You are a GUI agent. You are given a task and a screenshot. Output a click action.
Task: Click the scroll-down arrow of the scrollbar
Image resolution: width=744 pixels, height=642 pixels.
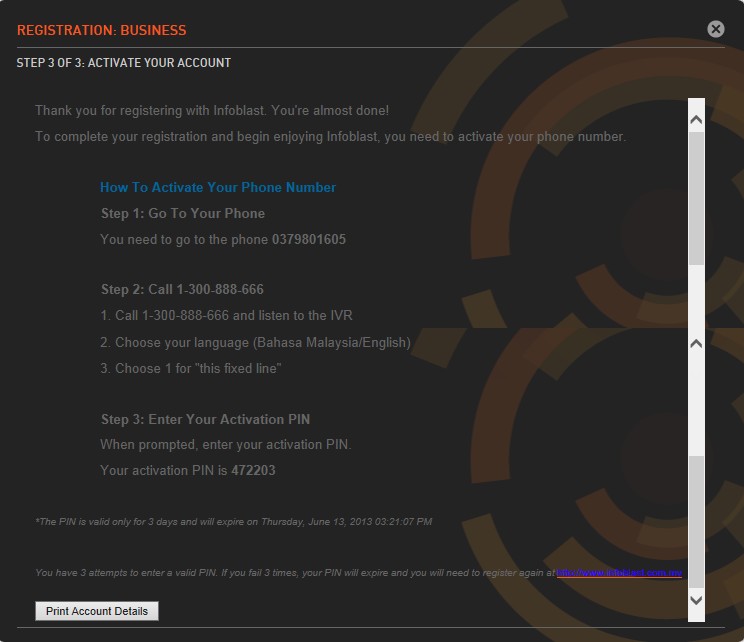[696, 600]
